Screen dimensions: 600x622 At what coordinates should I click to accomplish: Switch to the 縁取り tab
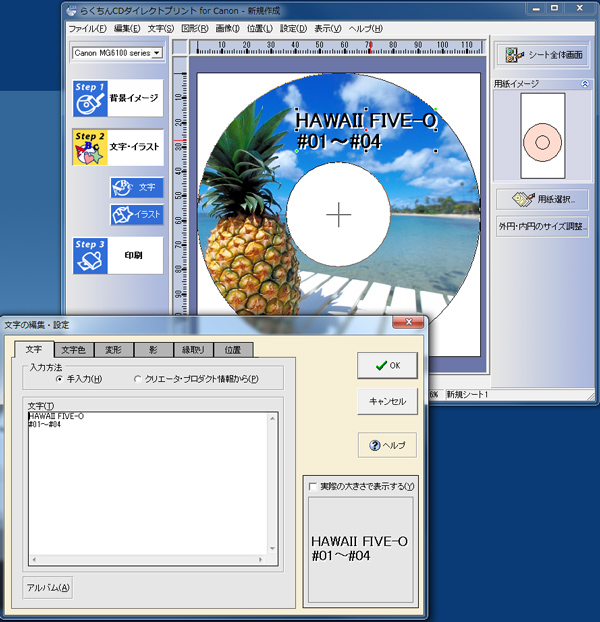pyautogui.click(x=193, y=350)
